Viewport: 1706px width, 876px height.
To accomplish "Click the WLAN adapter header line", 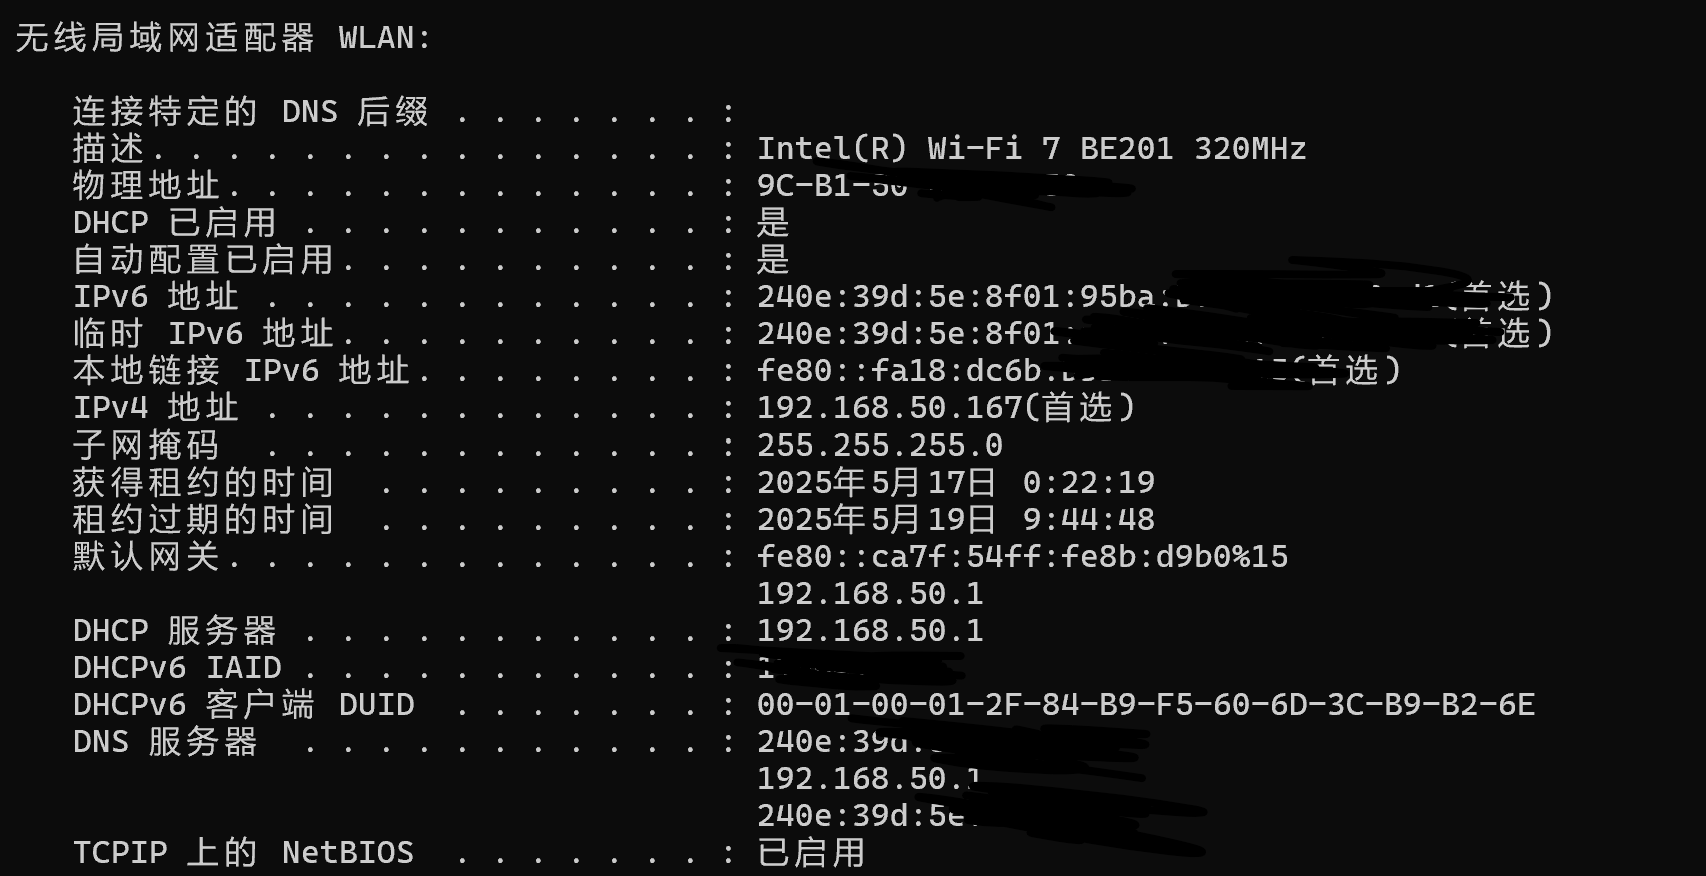I will tap(223, 38).
